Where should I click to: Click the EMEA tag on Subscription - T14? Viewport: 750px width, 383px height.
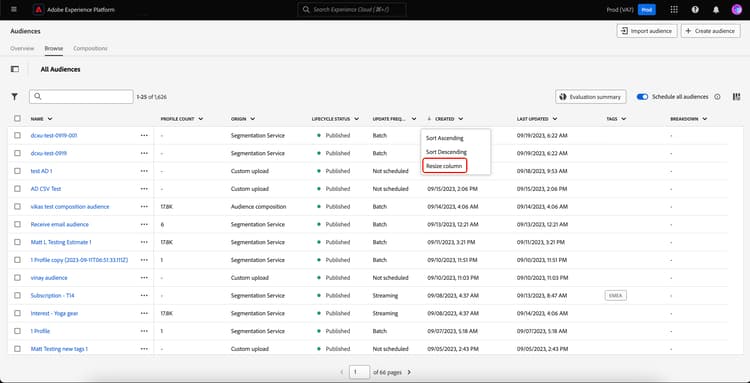click(x=616, y=295)
